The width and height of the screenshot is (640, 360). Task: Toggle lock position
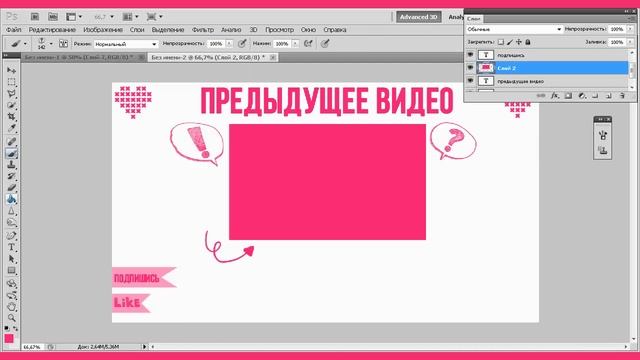[519, 42]
